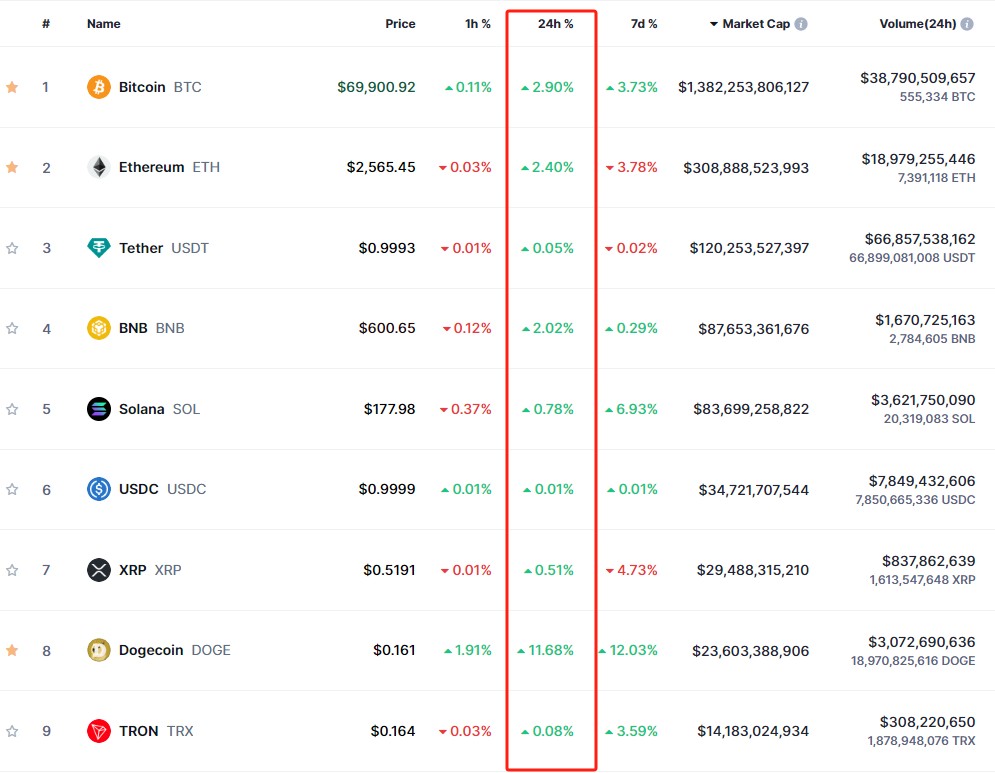Click USDC volume $7,849,432,606
Viewport: 995px width, 773px height.
point(922,481)
